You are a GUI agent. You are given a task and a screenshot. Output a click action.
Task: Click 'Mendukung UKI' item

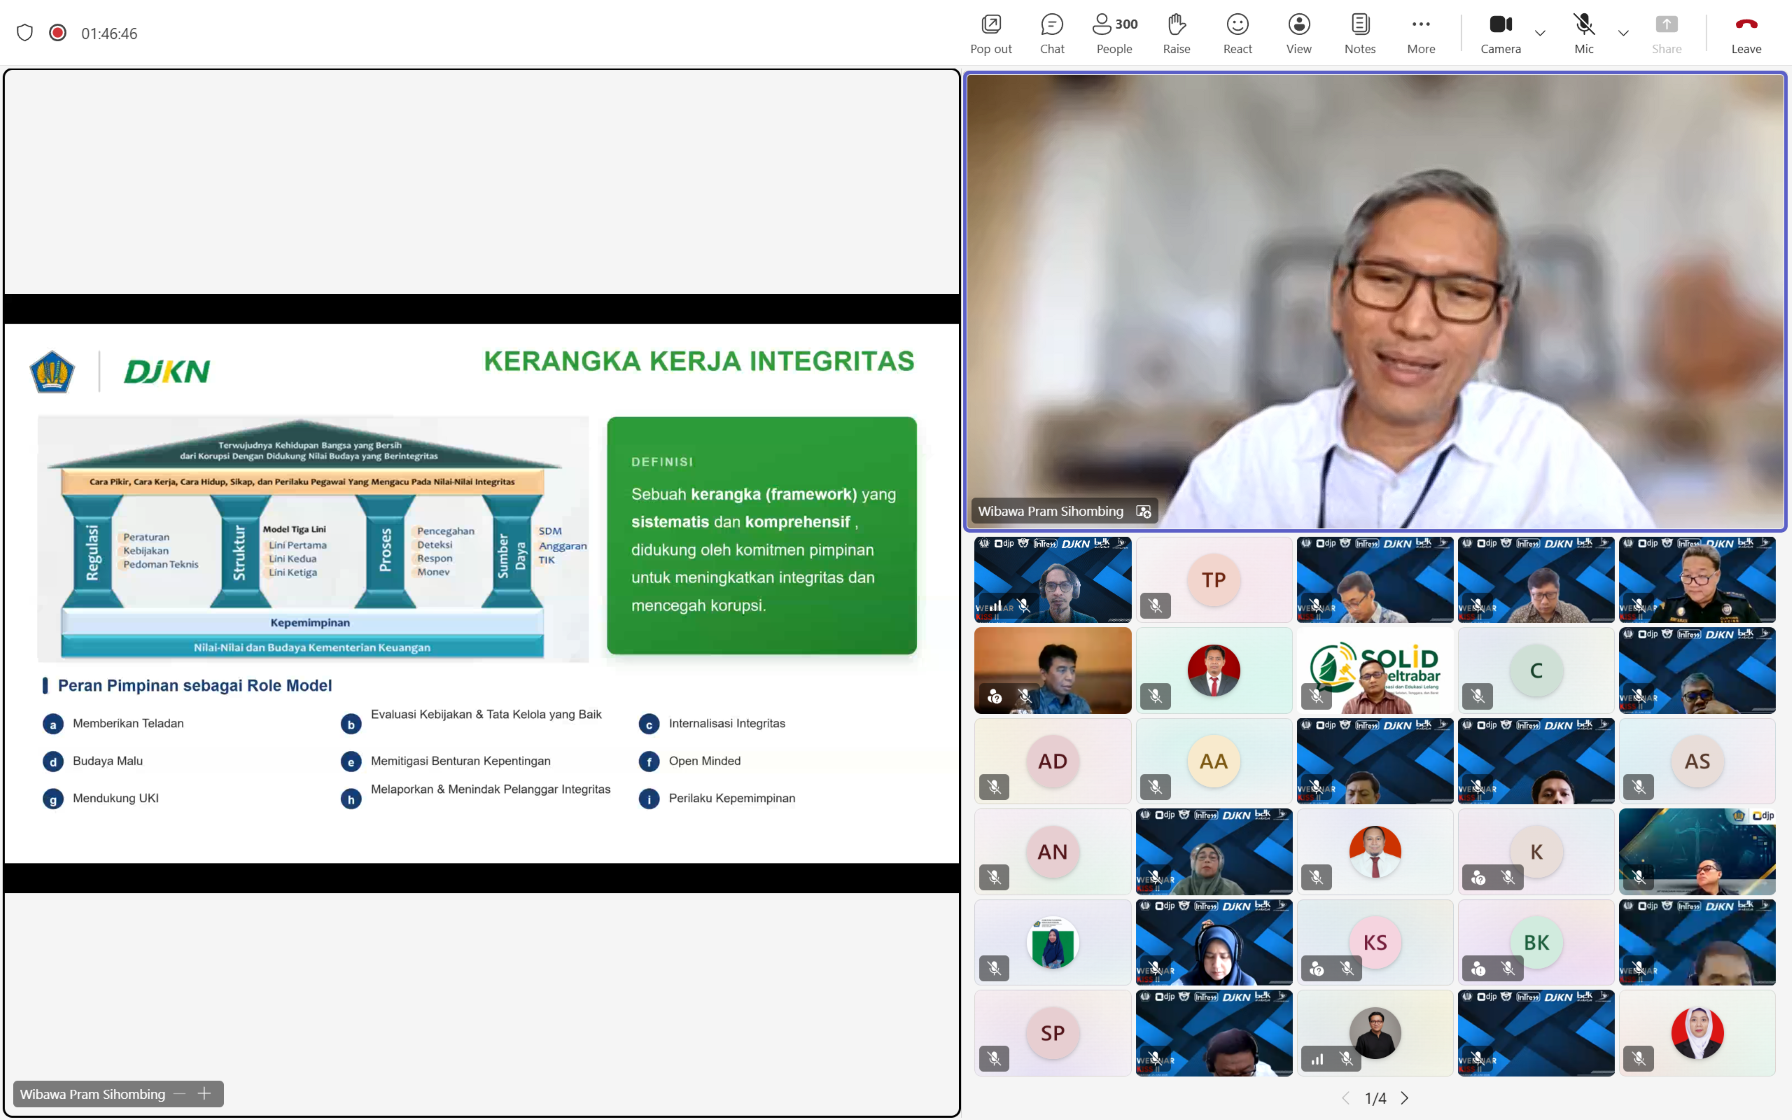click(x=116, y=798)
